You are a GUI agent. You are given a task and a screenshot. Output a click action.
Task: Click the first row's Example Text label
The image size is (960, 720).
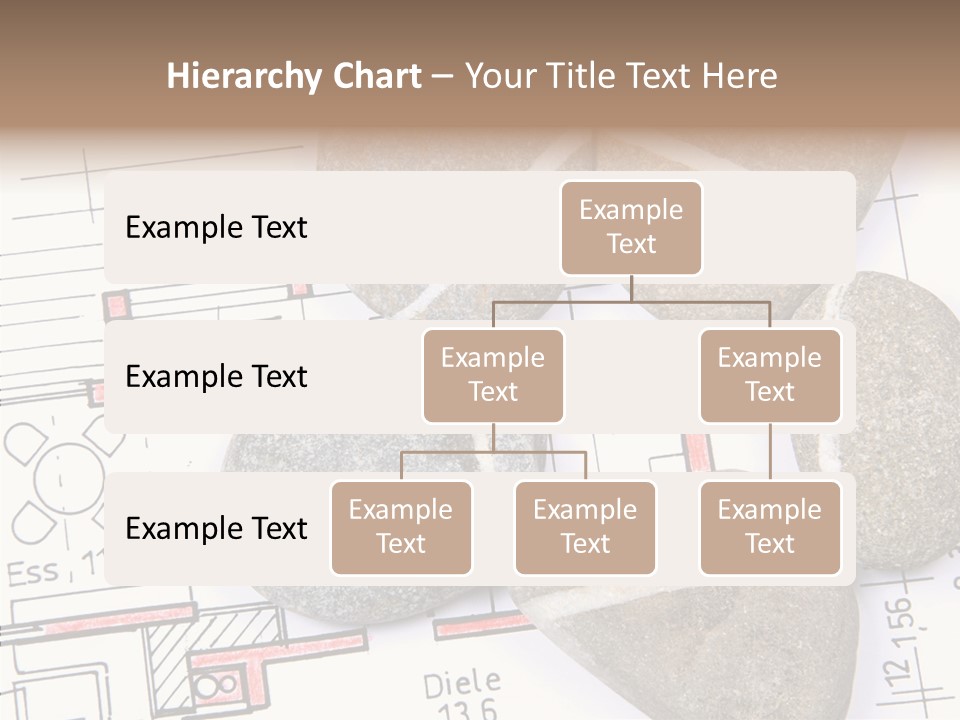click(x=216, y=228)
